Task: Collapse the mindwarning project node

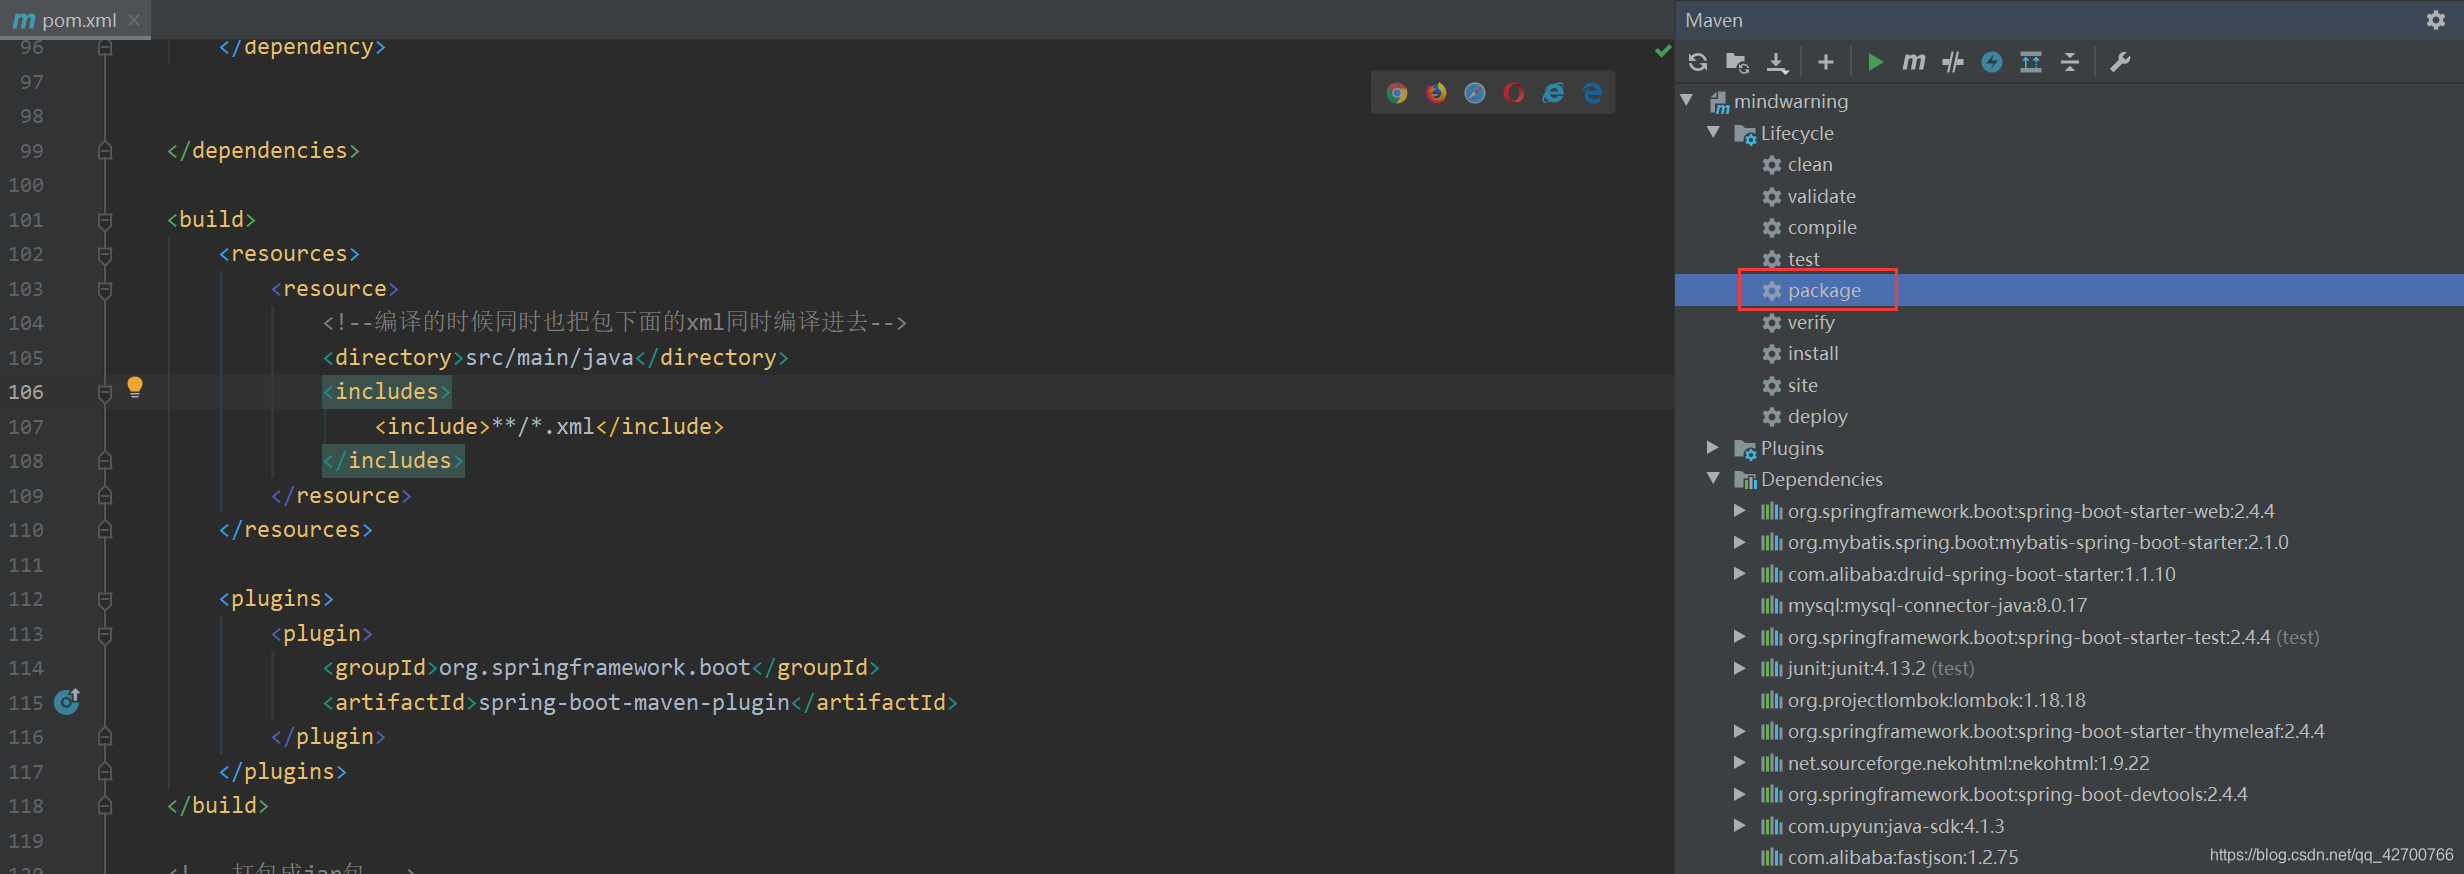Action: pos(1687,100)
